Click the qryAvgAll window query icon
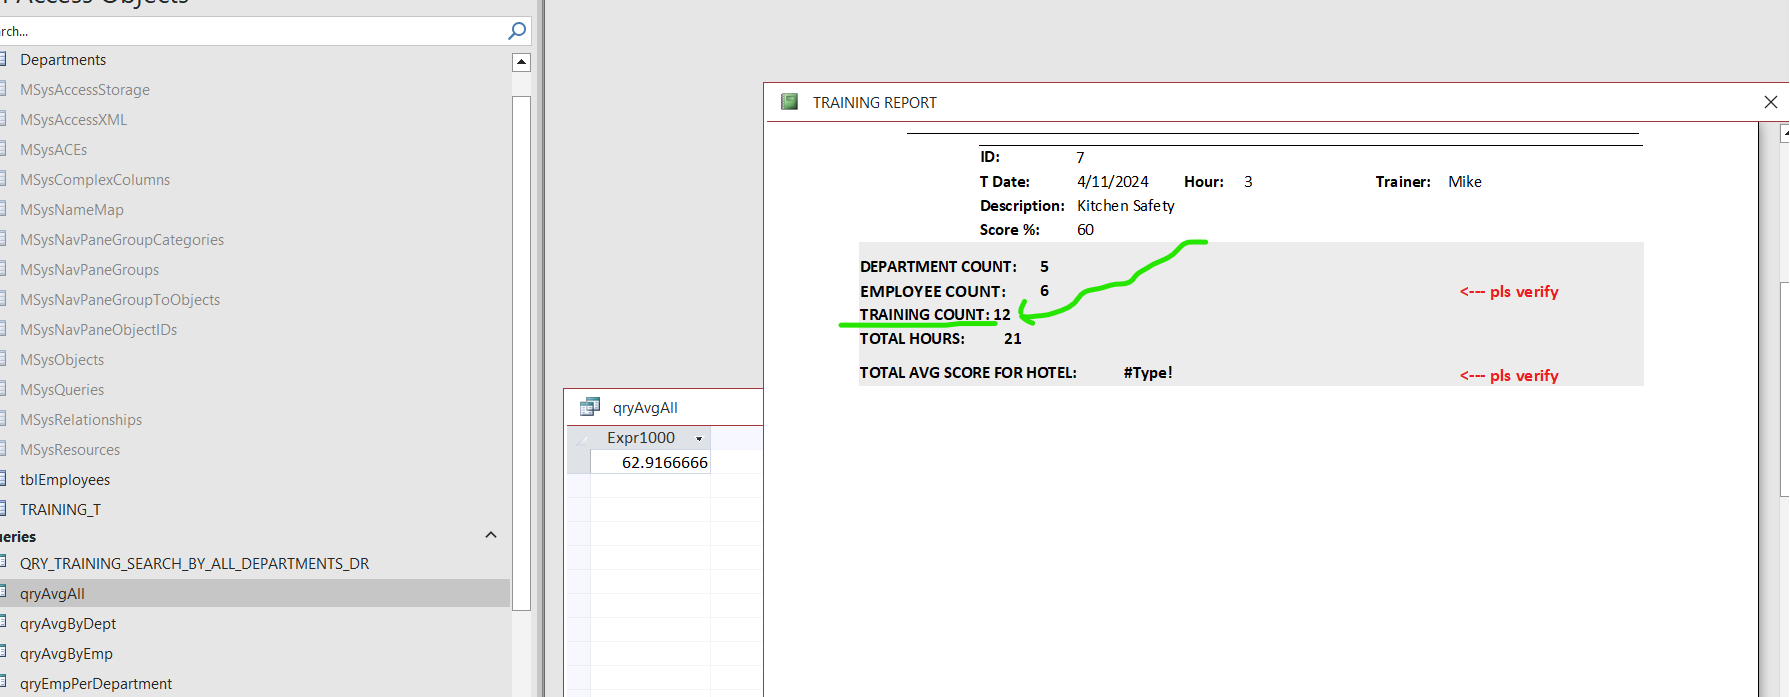Viewport: 1790px width, 697px height. (x=590, y=407)
